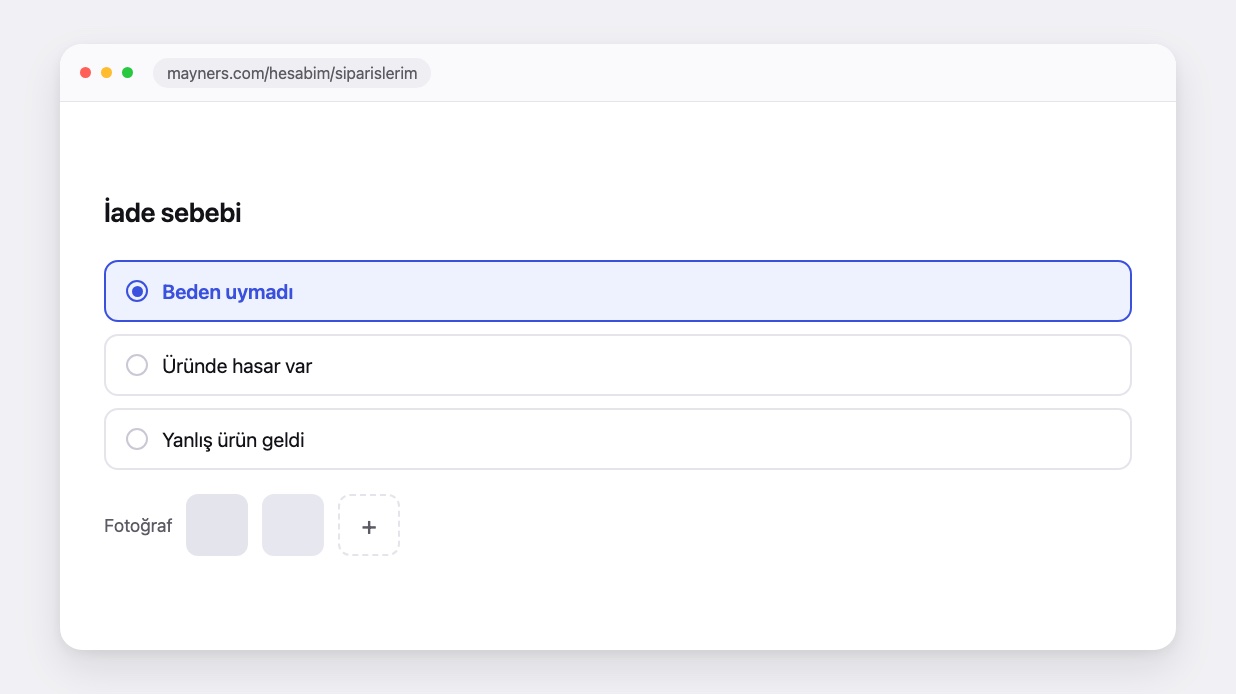
Task: Click the "Fotoğraf" label
Action: [x=138, y=526]
